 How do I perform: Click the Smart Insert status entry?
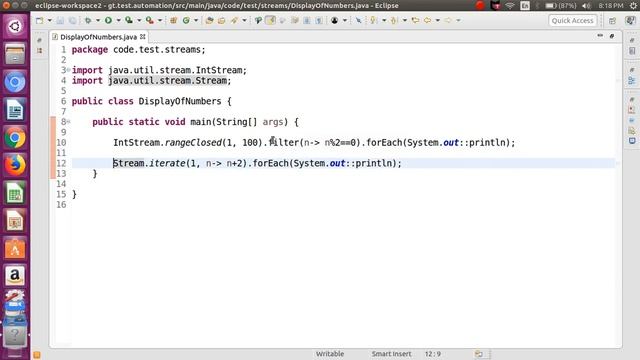(391, 354)
